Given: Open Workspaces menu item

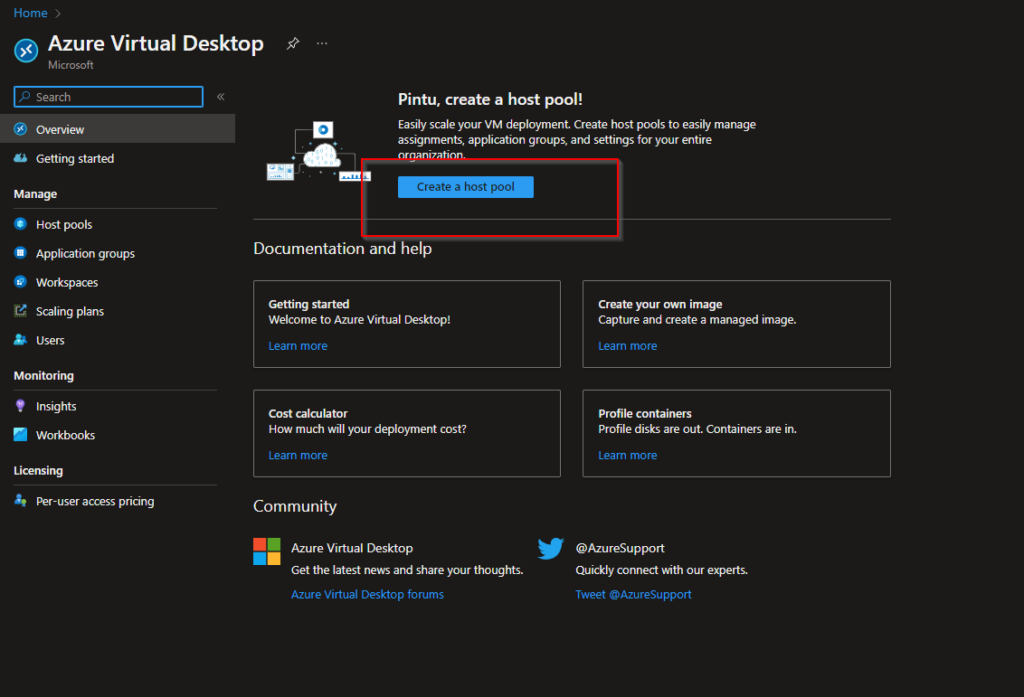Looking at the screenshot, I should pyautogui.click(x=67, y=282).
